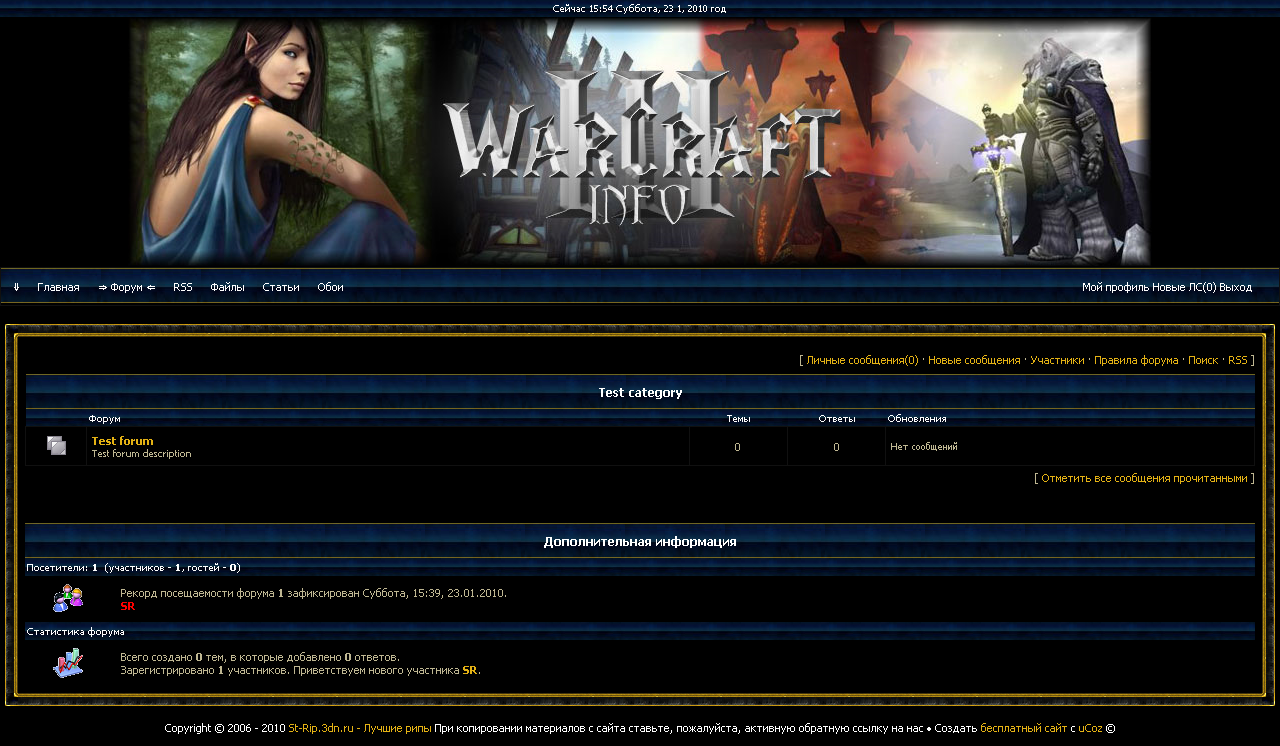Click the Сейчас 15:54 date text
The width and height of the screenshot is (1280, 746).
pos(639,9)
